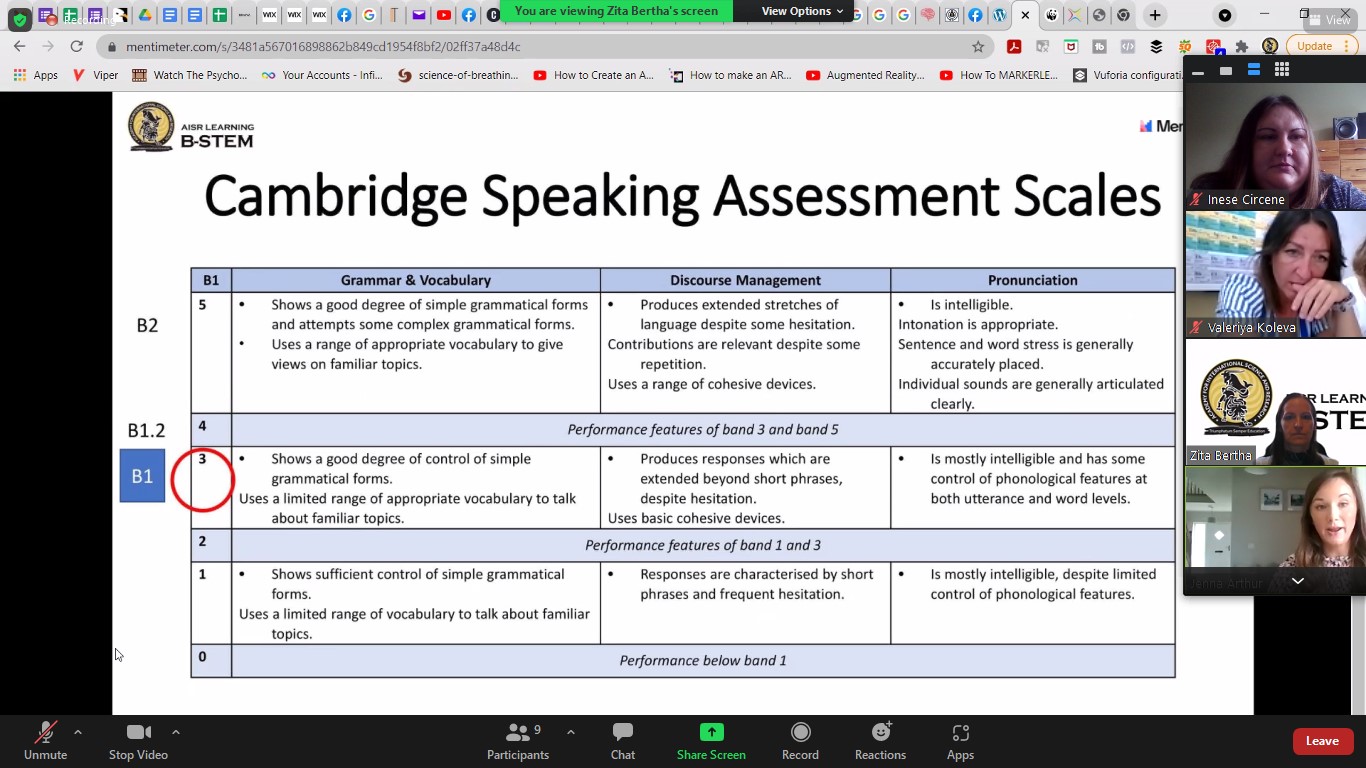1366x768 pixels.
Task: Open a new Chrome tab
Action: pos(1155,15)
